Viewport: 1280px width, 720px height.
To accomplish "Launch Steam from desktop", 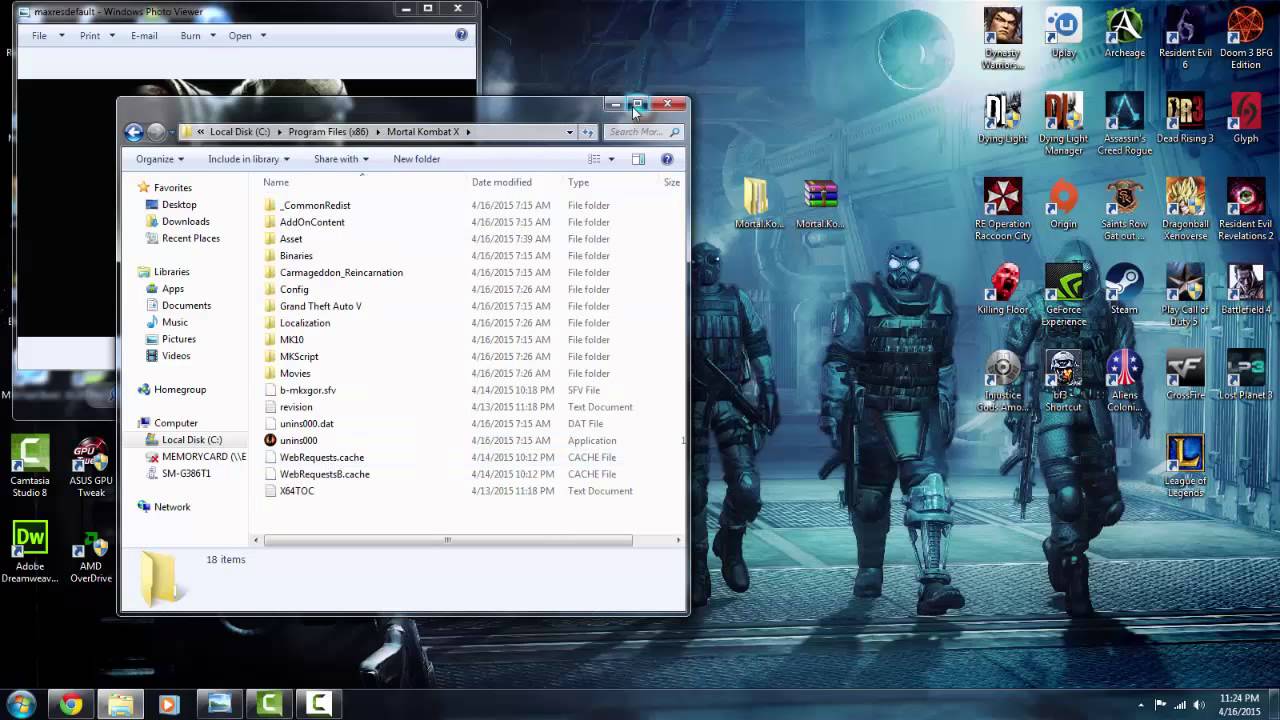I will point(1124,289).
